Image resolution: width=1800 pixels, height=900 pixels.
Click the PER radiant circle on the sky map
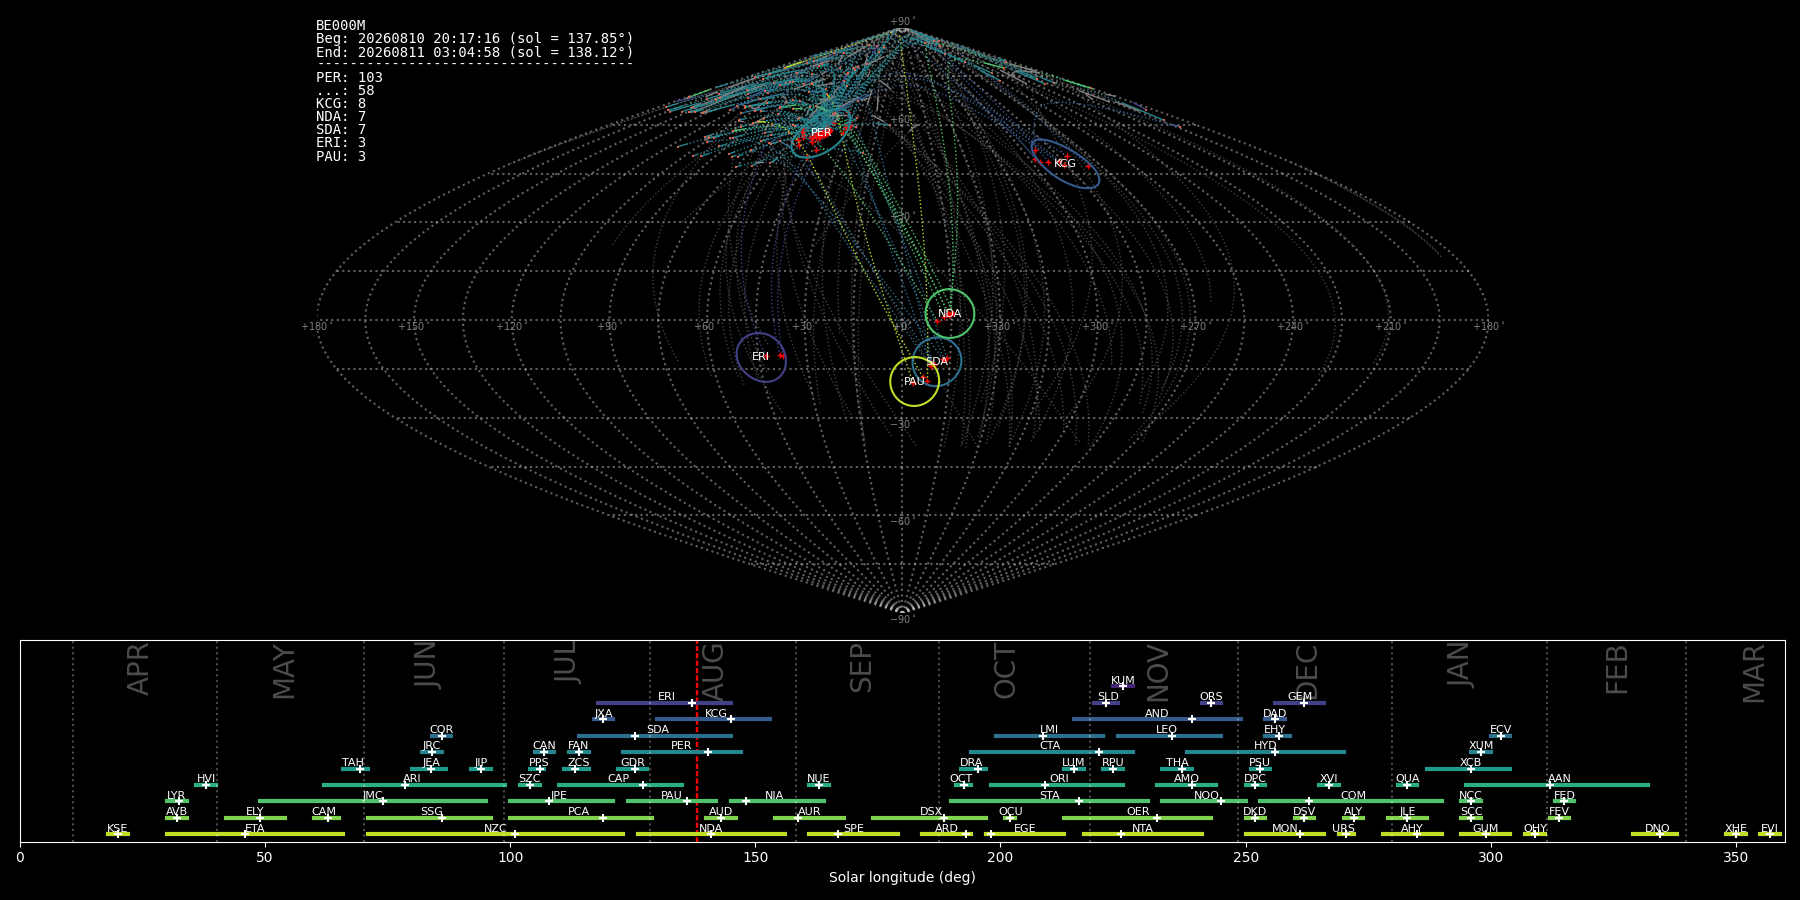click(x=821, y=133)
